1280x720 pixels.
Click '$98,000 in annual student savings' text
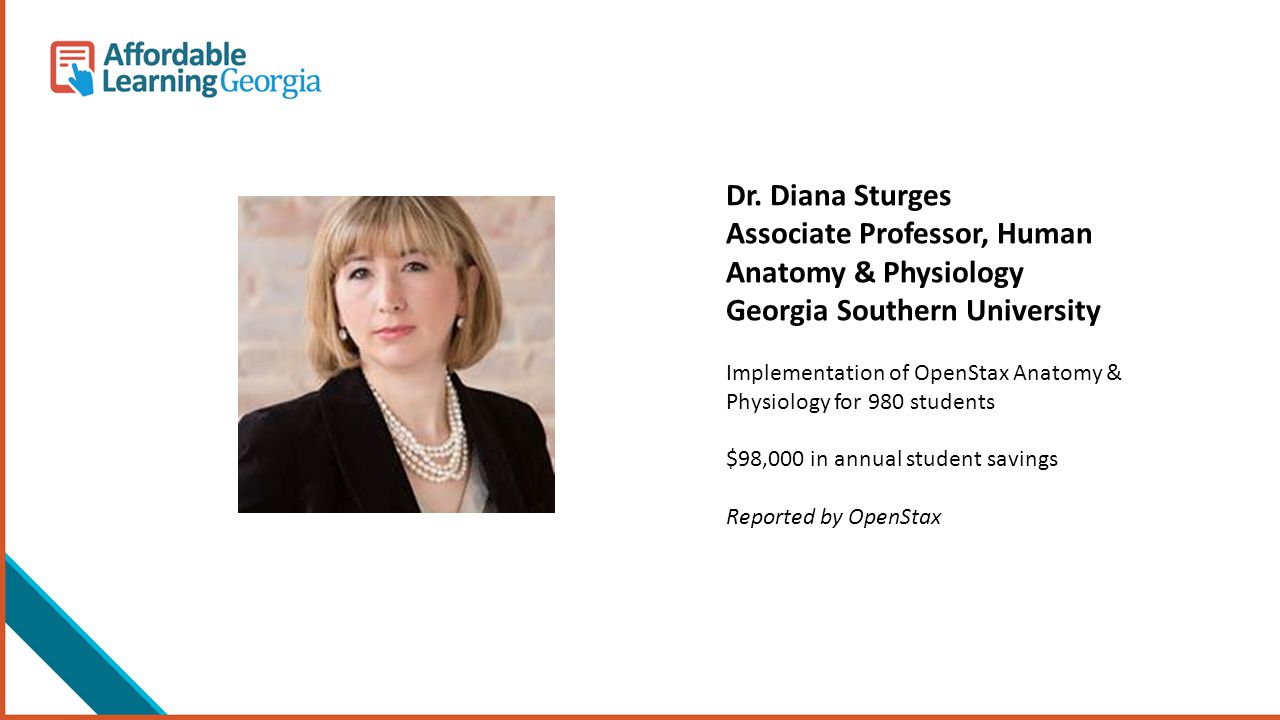tap(892, 459)
